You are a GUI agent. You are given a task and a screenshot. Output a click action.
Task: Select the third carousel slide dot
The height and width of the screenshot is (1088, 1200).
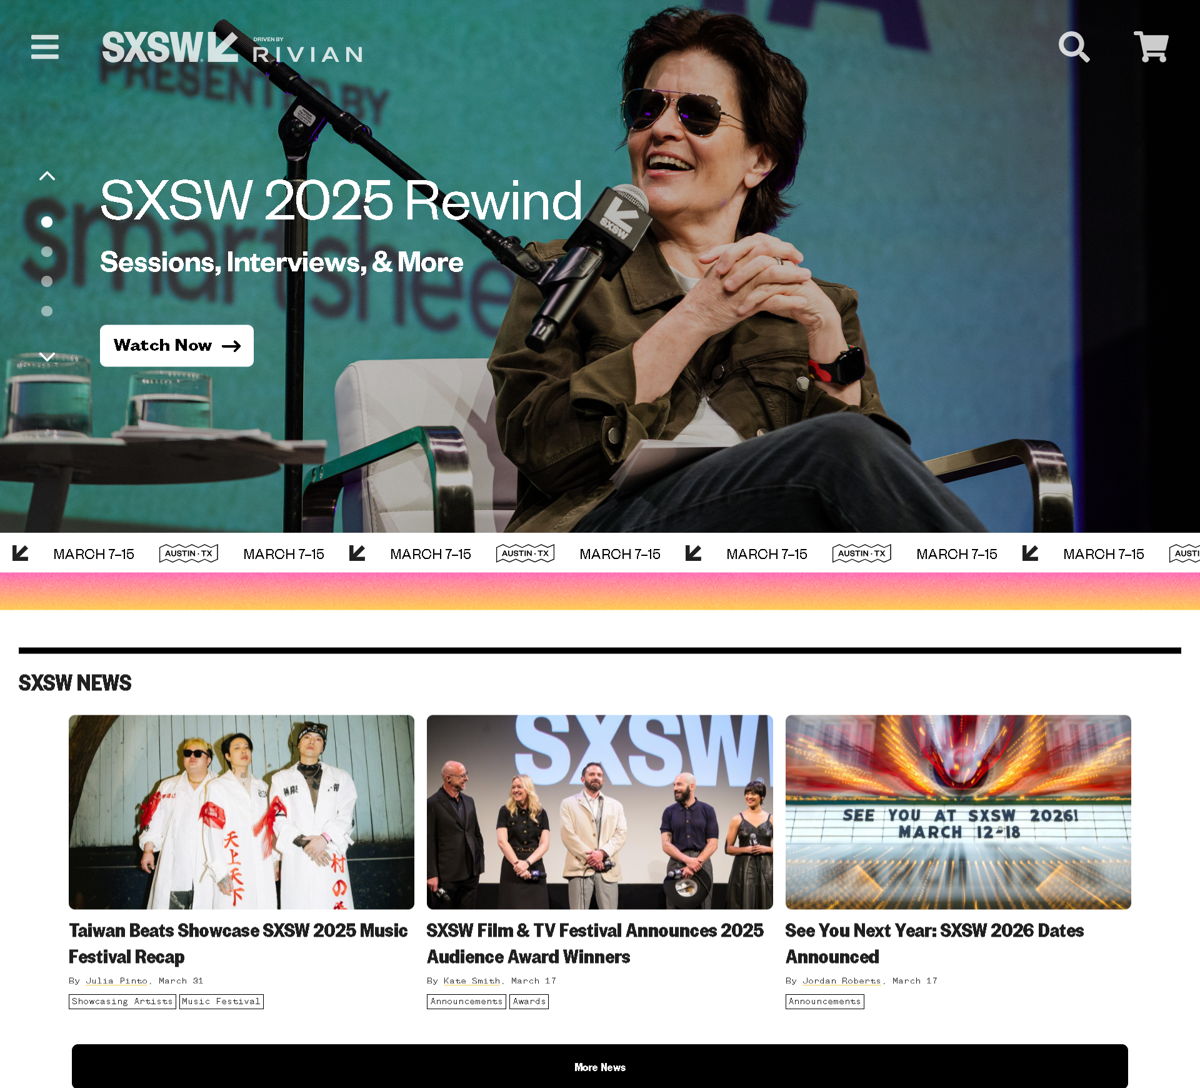47,282
